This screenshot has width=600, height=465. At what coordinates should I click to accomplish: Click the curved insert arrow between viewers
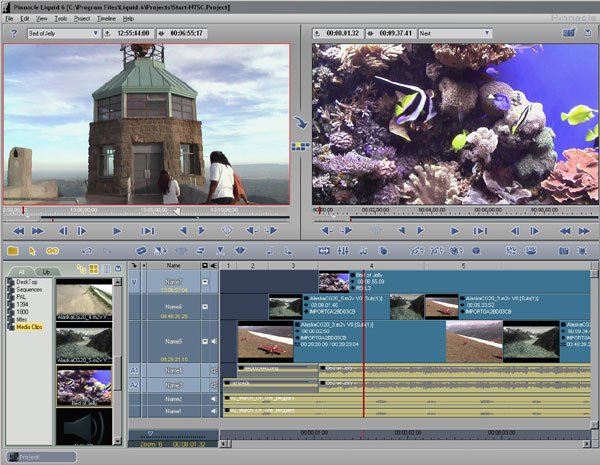300,122
